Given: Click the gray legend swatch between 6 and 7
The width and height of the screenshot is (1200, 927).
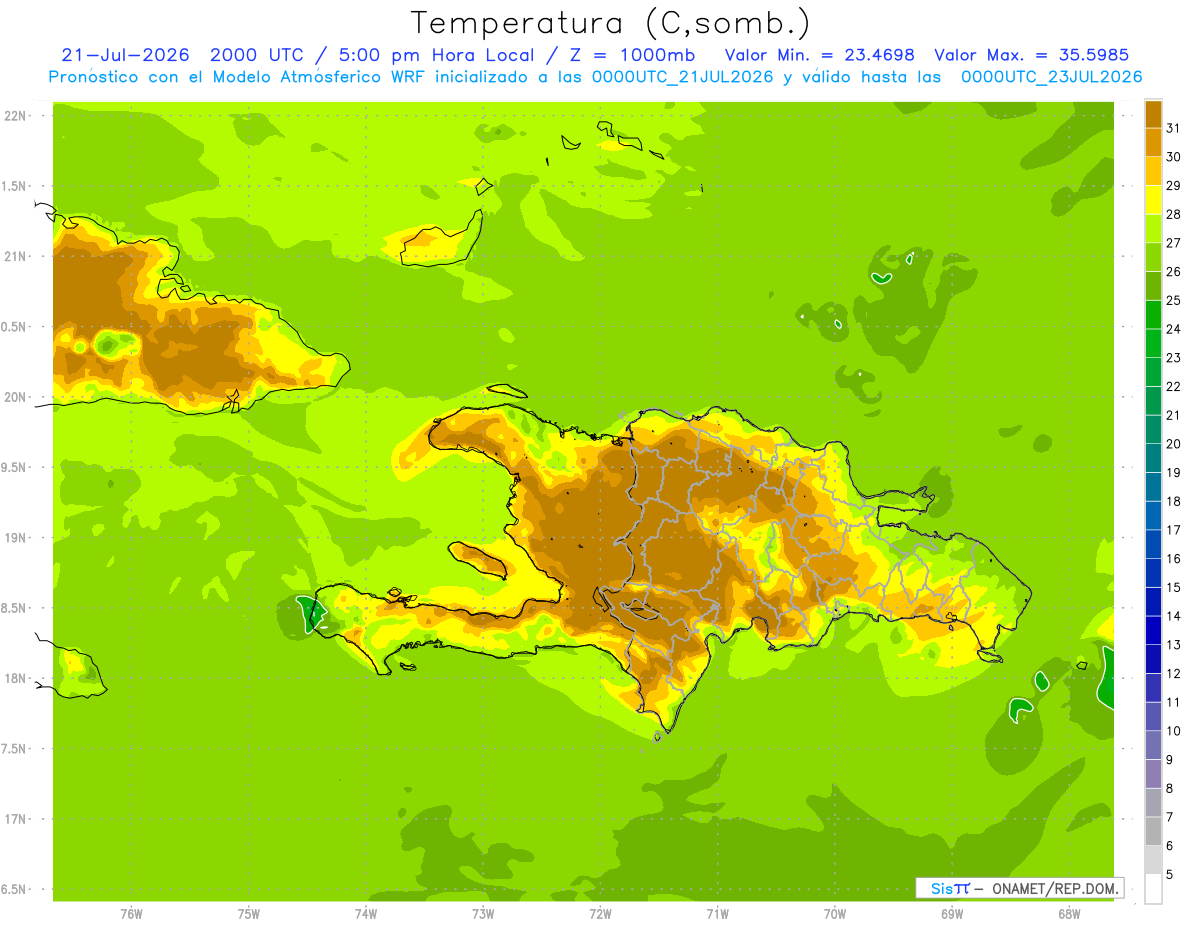Looking at the screenshot, I should click(x=1153, y=831).
